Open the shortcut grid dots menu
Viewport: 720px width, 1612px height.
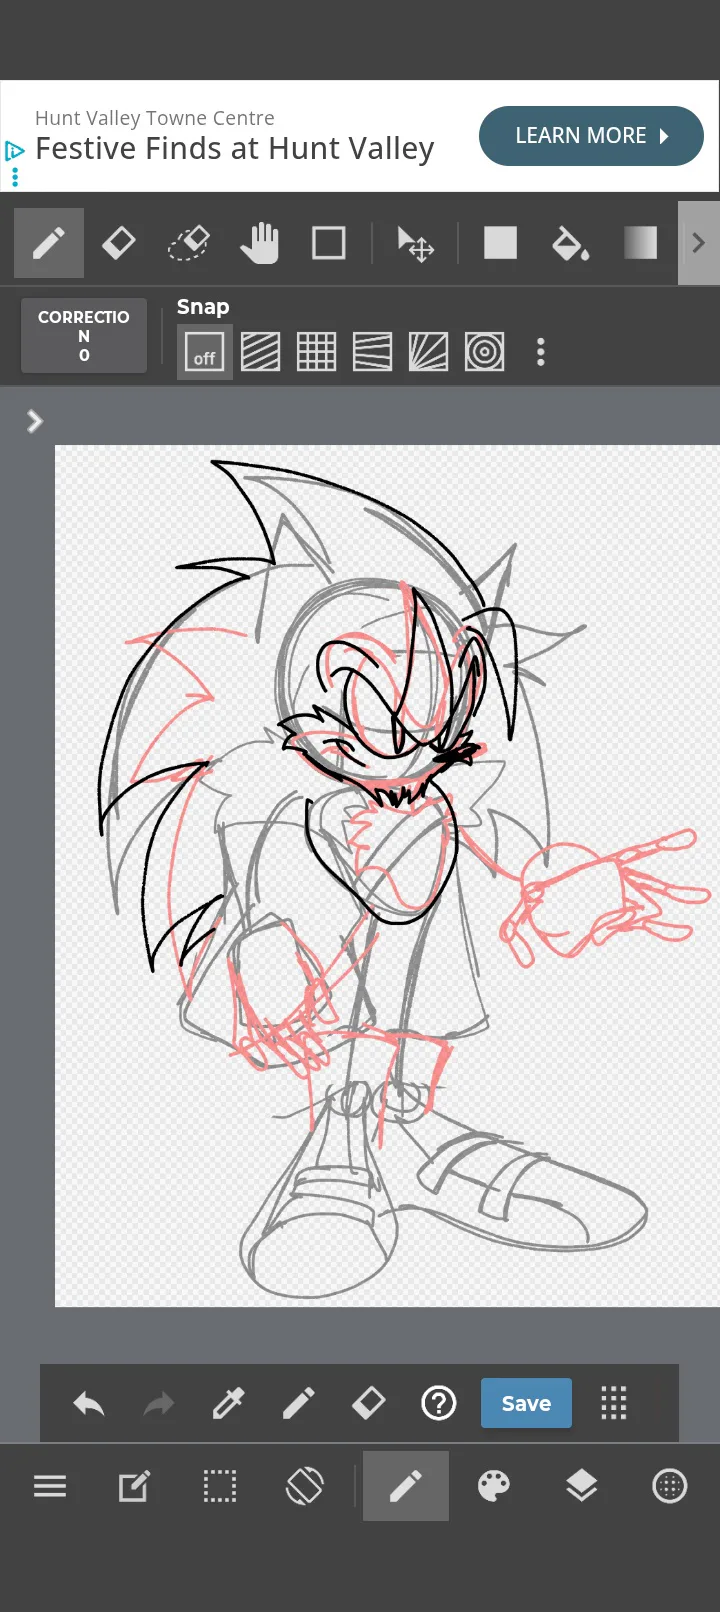tap(614, 1404)
